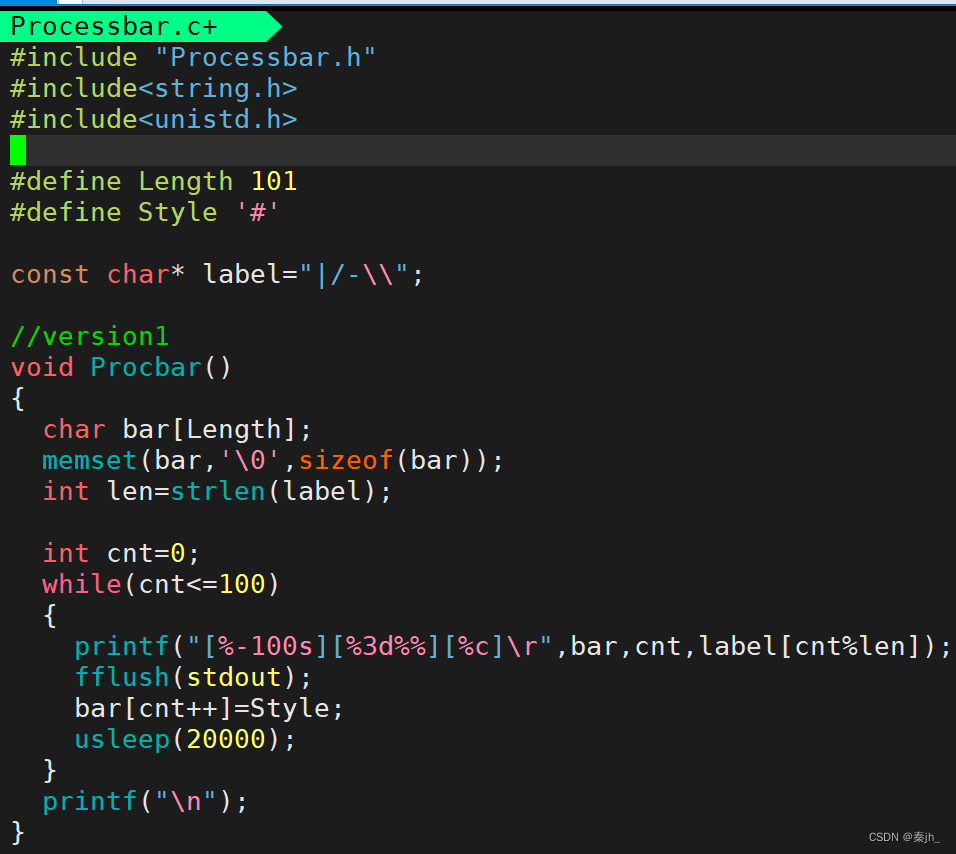Click the memset(bar,'\0',sizeof(bar)); line
This screenshot has height=854, width=956.
coord(273,461)
